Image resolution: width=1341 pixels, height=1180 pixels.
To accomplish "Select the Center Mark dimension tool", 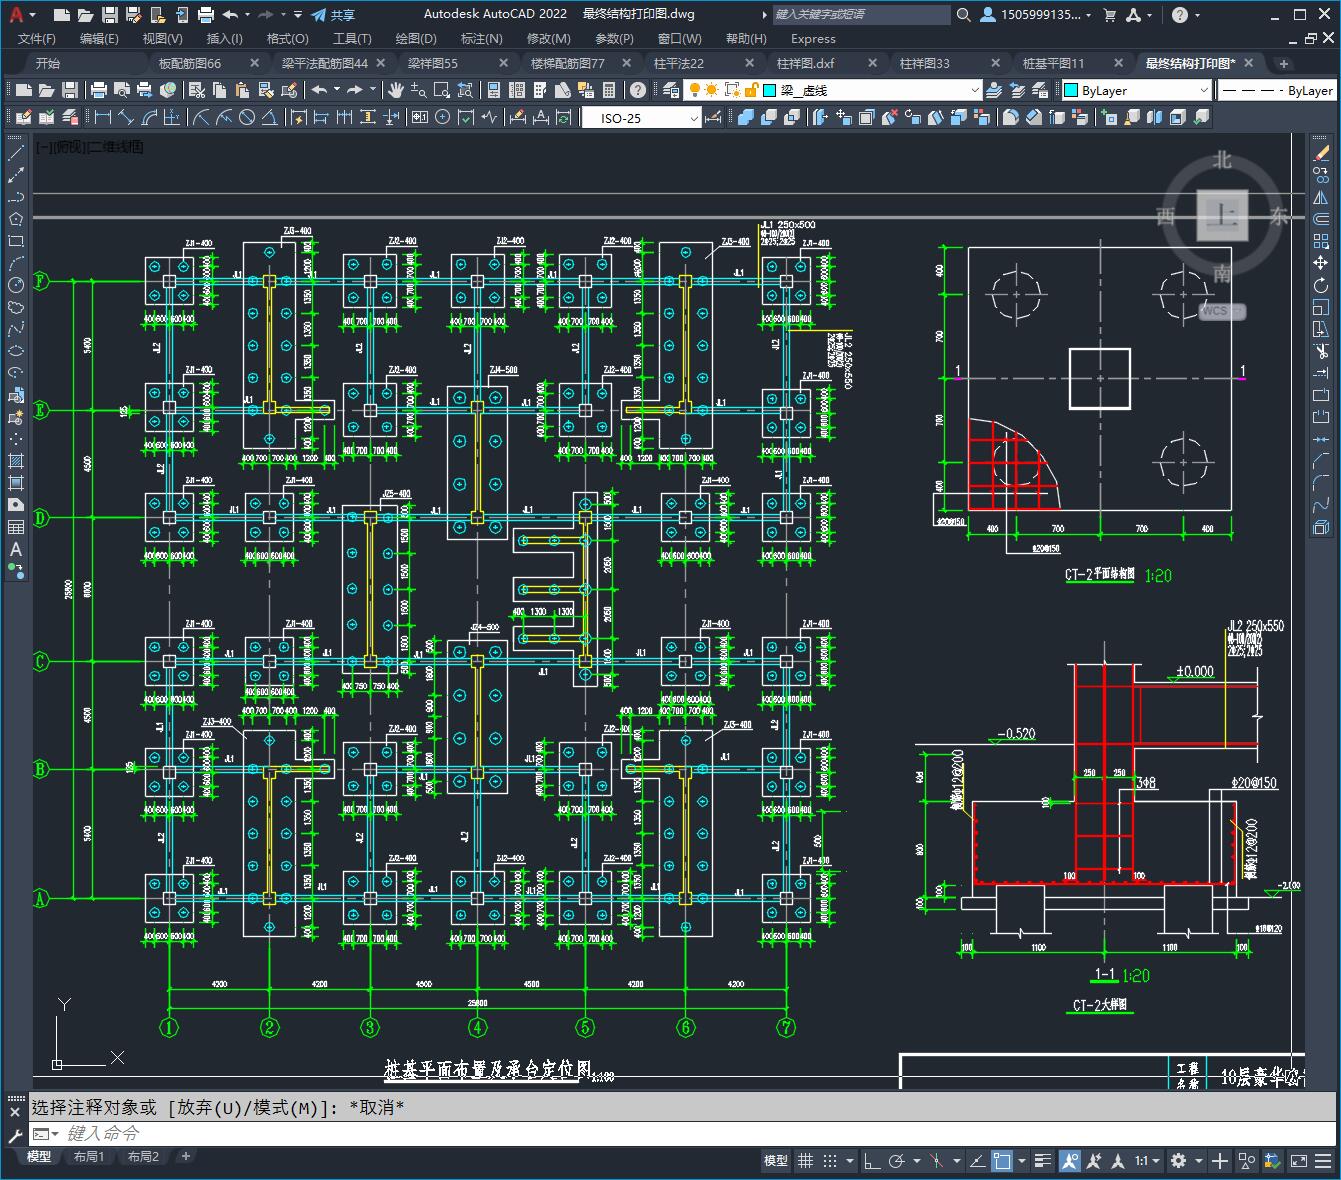I will point(442,117).
